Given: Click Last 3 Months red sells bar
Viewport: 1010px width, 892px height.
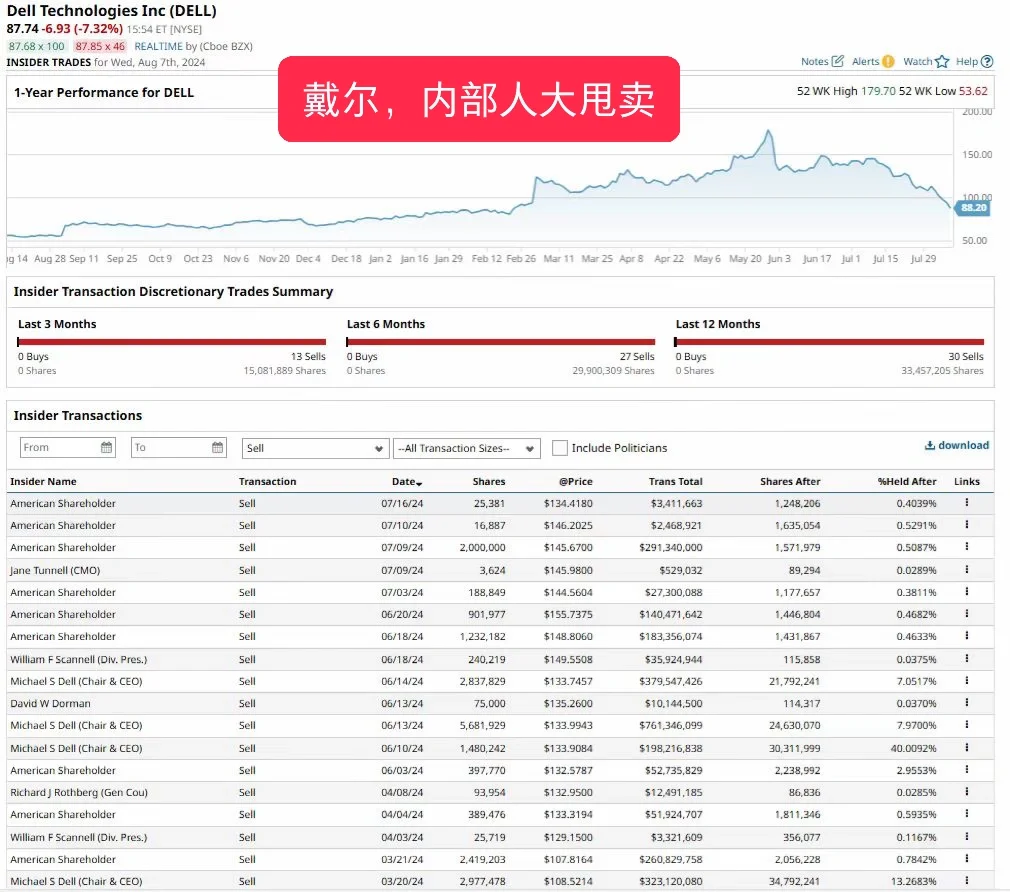Looking at the screenshot, I should click(172, 342).
